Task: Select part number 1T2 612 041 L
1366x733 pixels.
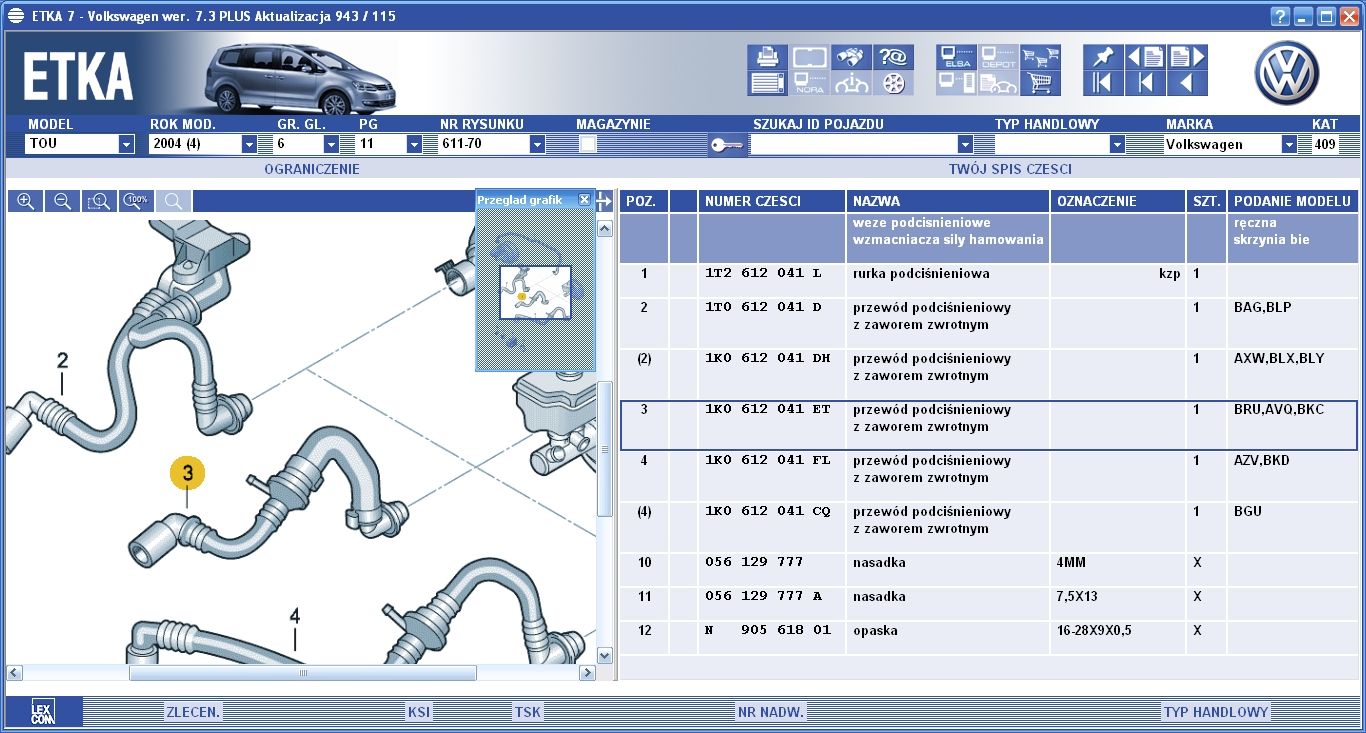Action: (x=763, y=273)
